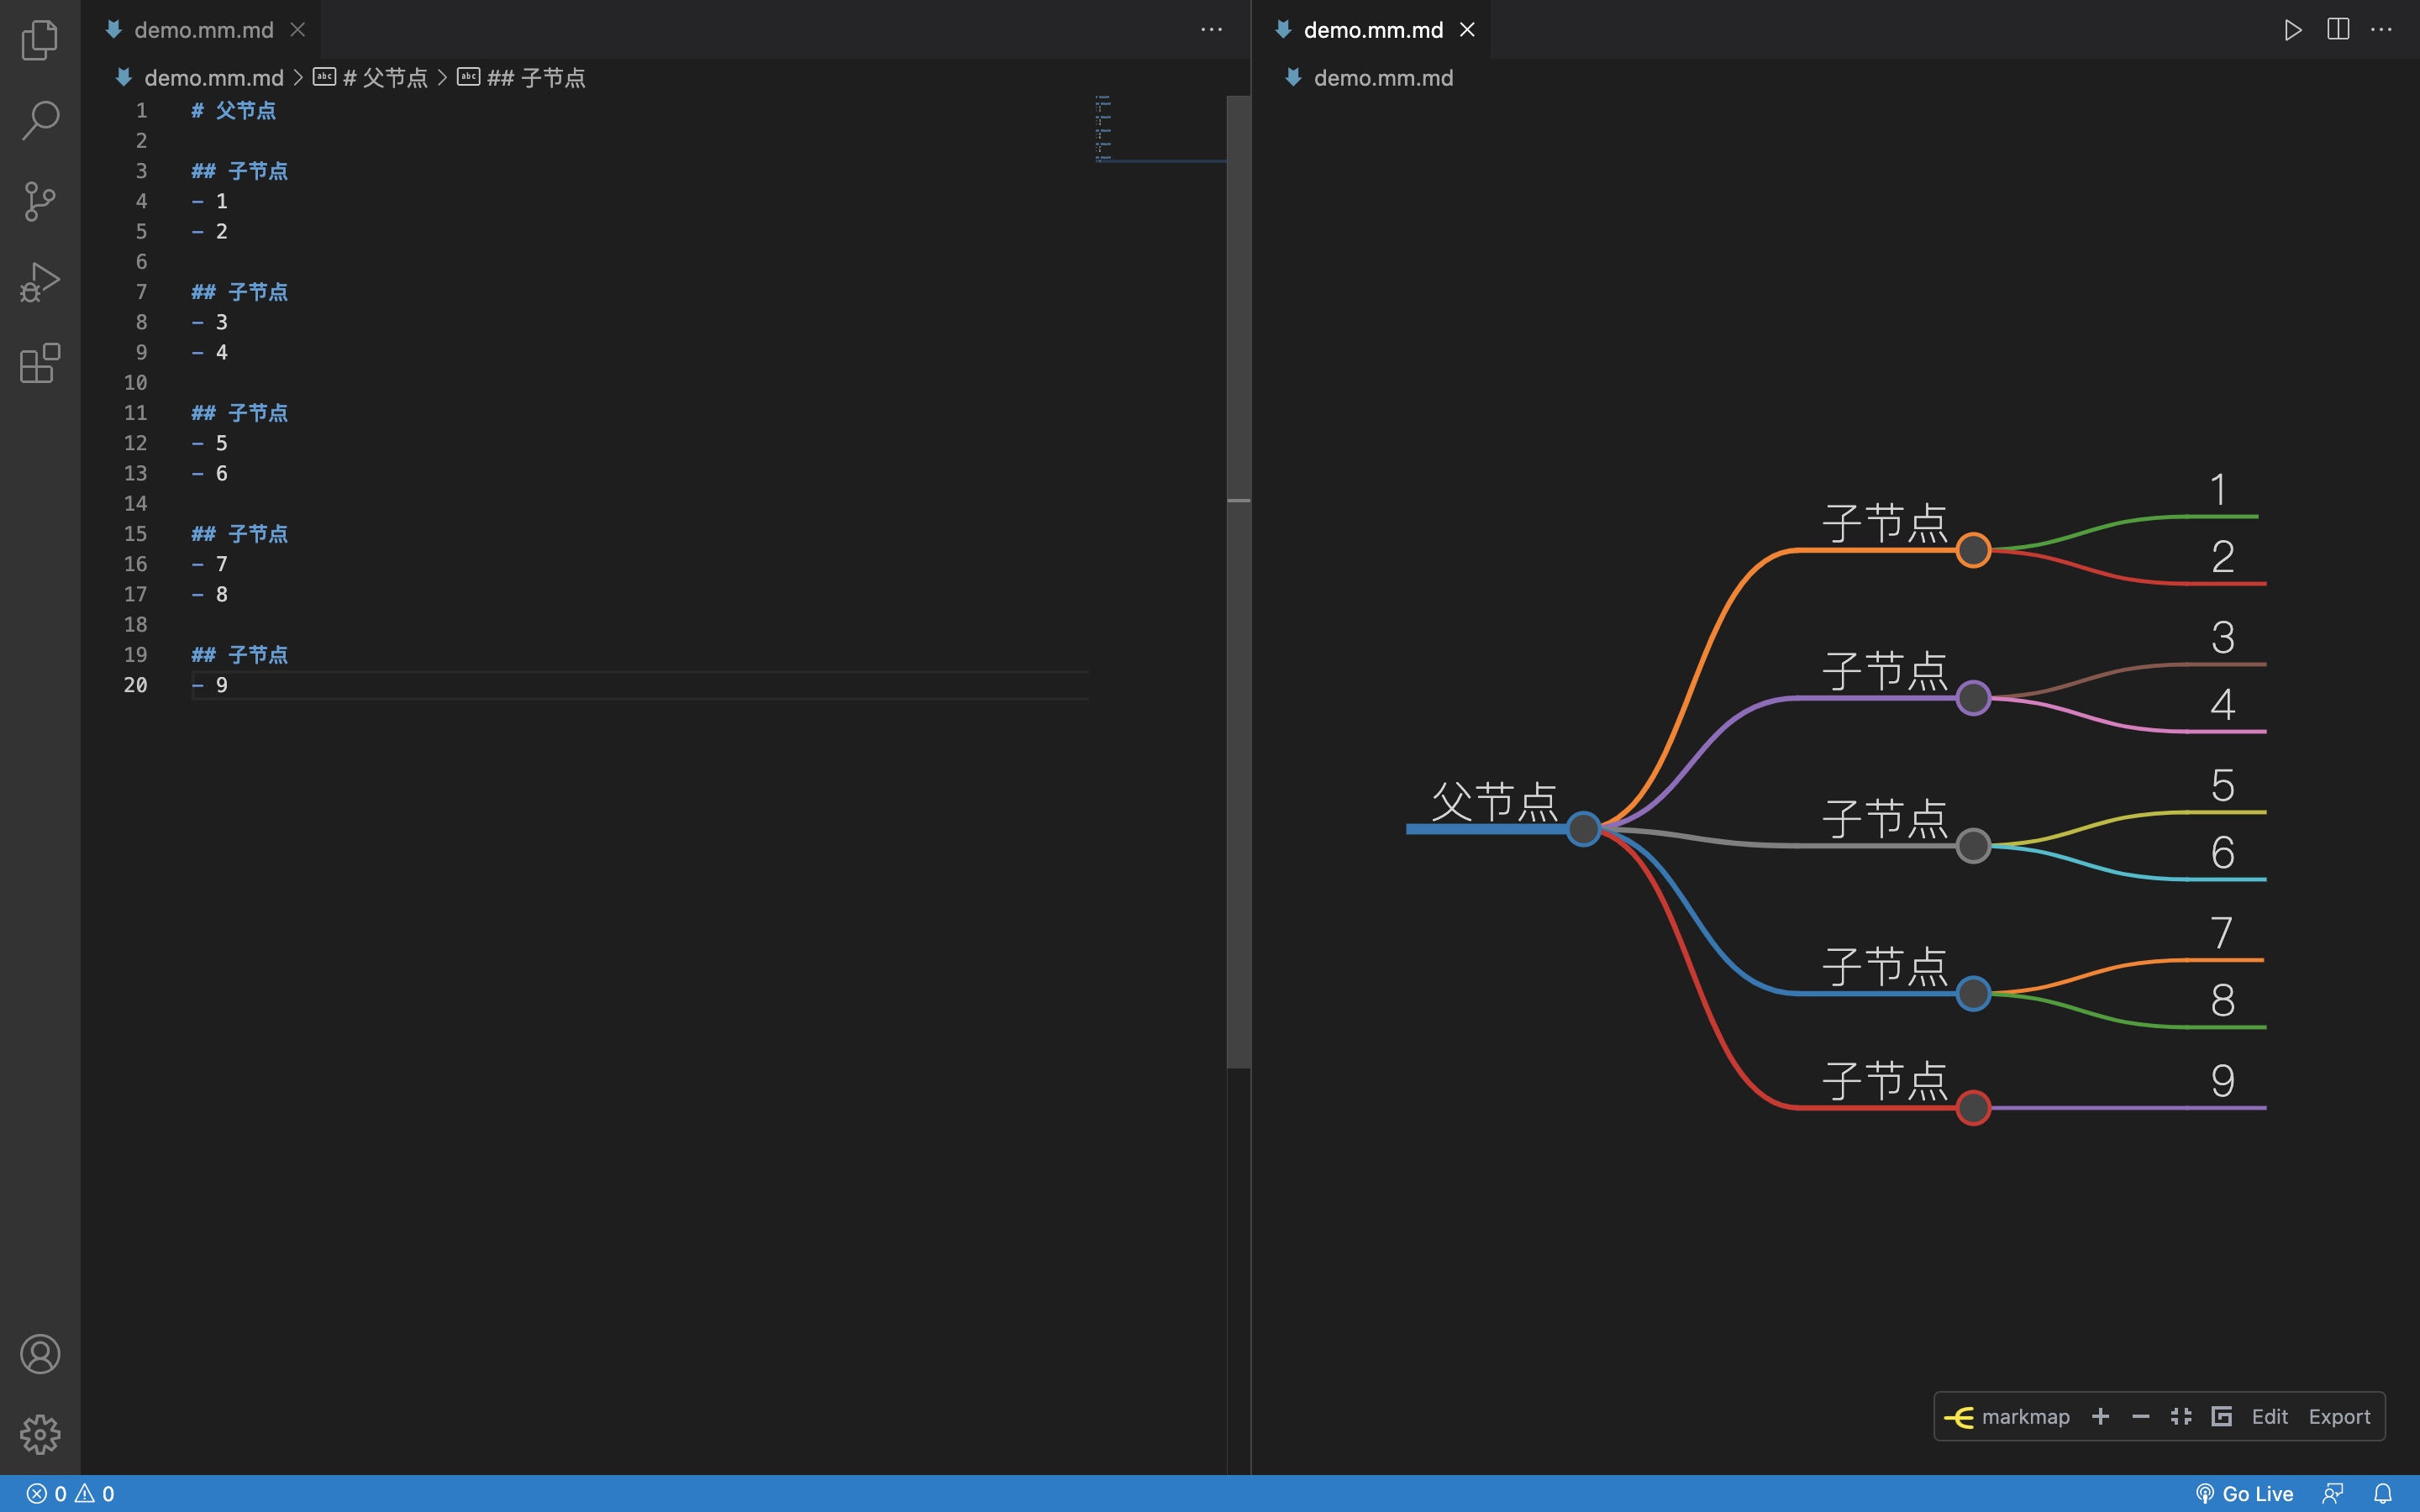The width and height of the screenshot is (2420, 1512).
Task: Open left editor group more actions menu
Action: click(x=1211, y=30)
